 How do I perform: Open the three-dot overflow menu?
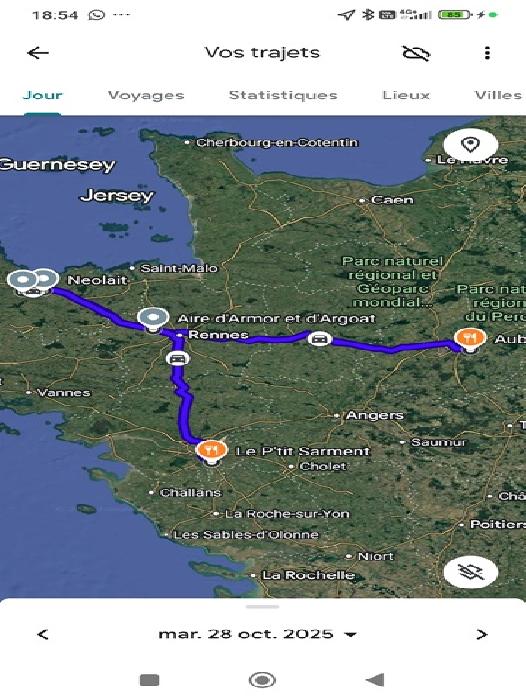(x=487, y=53)
